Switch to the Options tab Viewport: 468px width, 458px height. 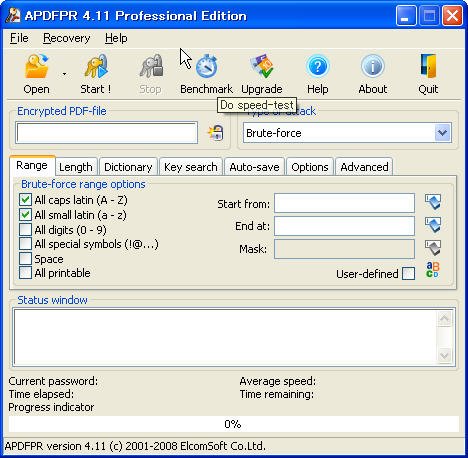click(310, 167)
